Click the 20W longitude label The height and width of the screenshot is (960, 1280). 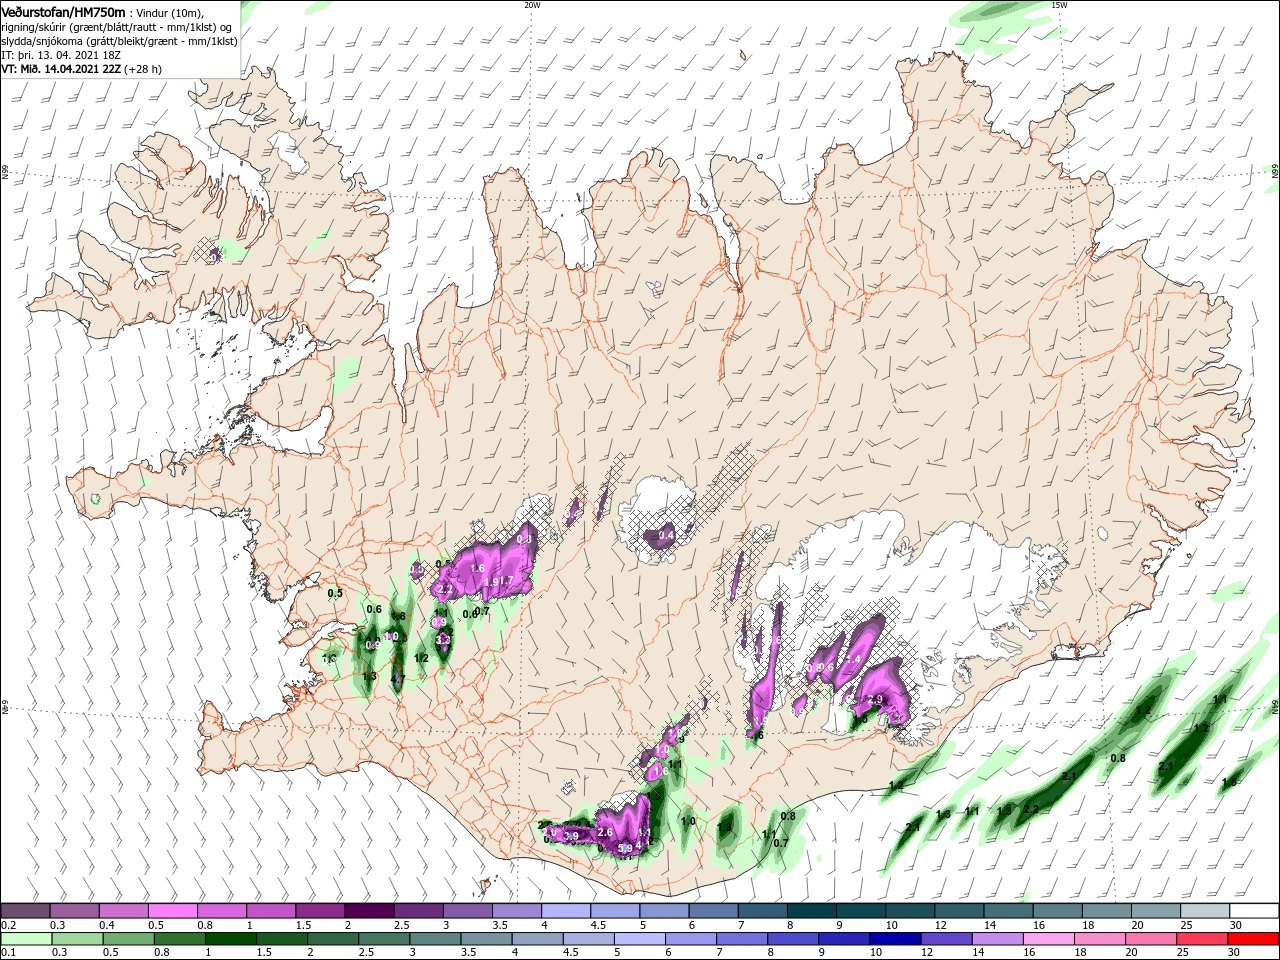tap(532, 5)
